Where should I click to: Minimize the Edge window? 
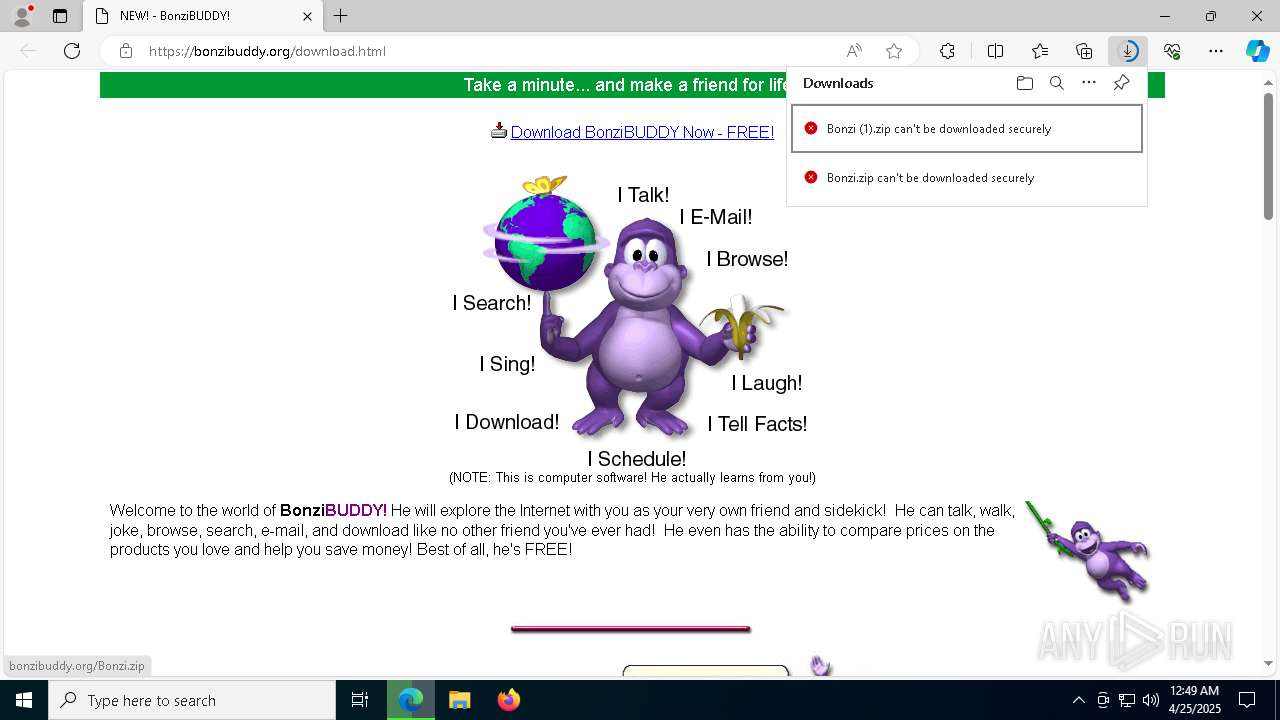click(x=1165, y=16)
